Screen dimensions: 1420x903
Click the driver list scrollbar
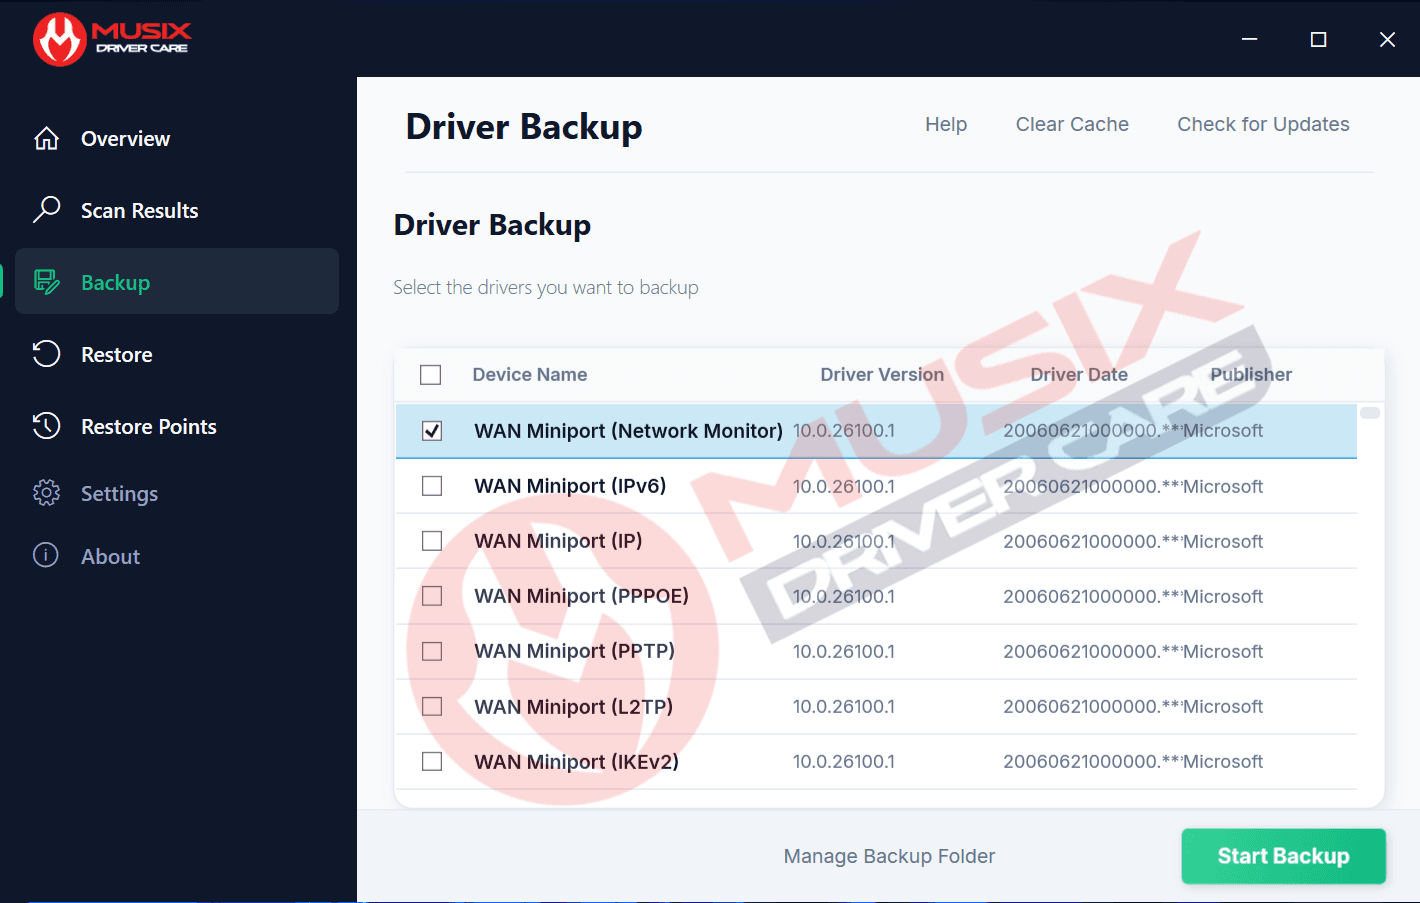[1369, 412]
